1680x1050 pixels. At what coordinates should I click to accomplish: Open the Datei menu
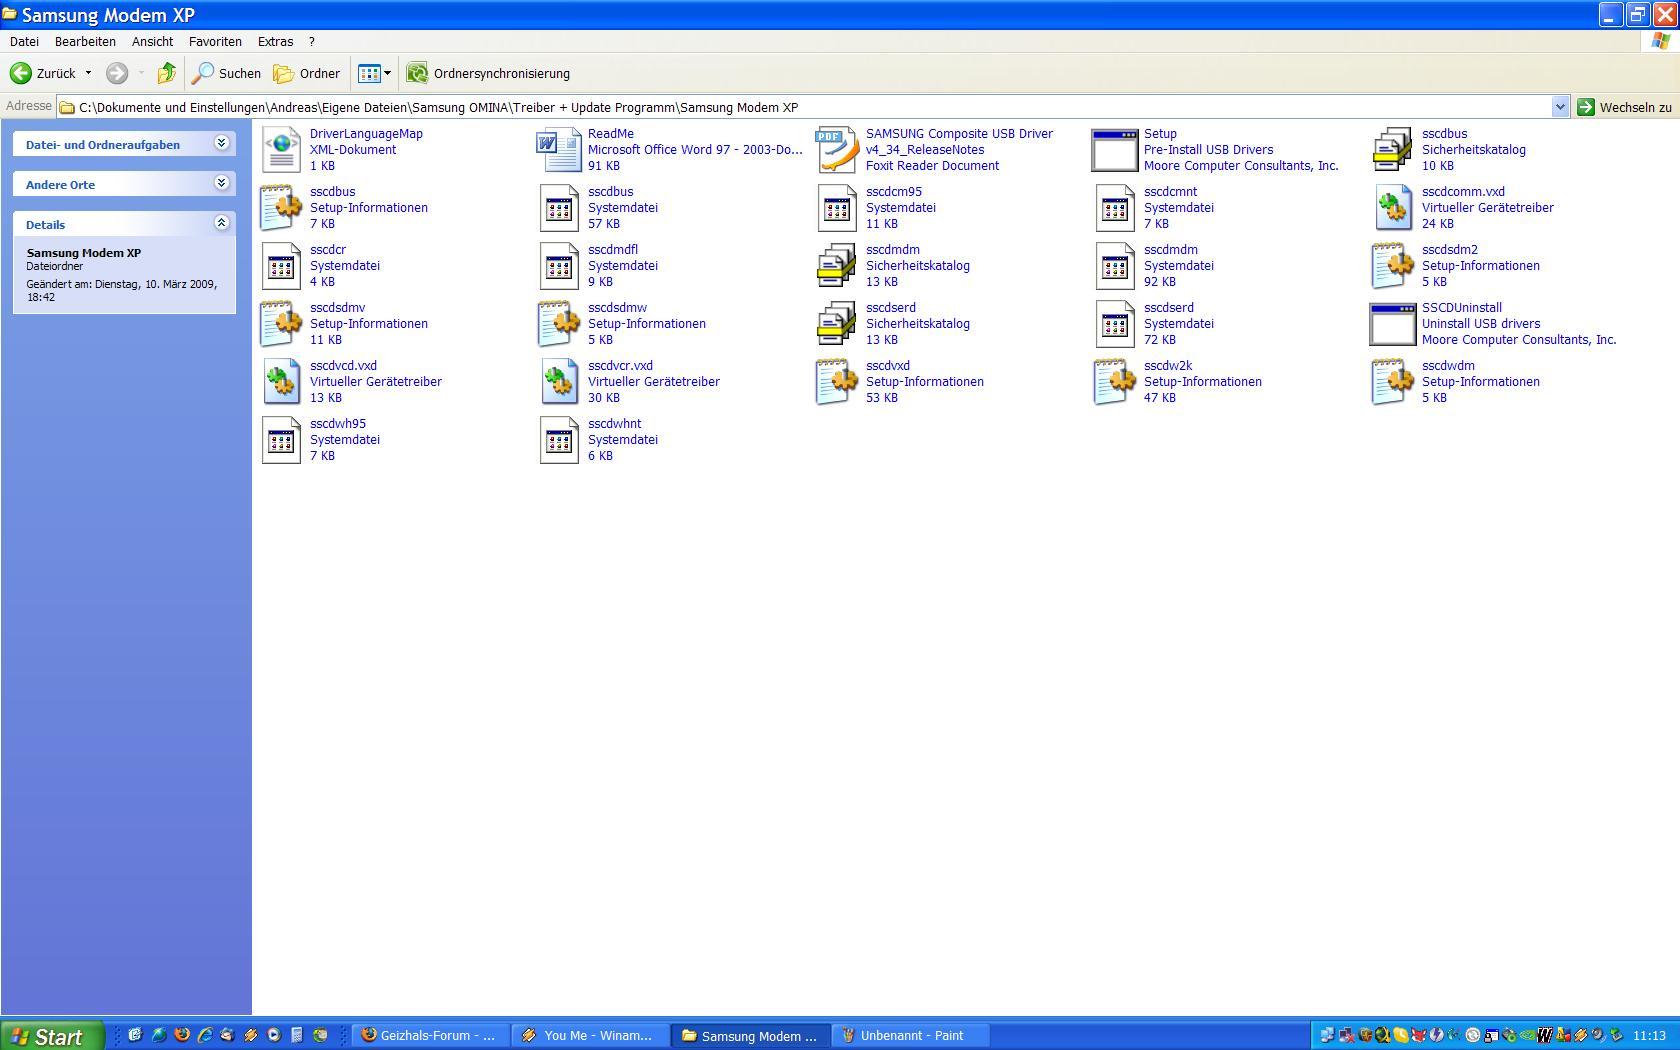(x=24, y=41)
